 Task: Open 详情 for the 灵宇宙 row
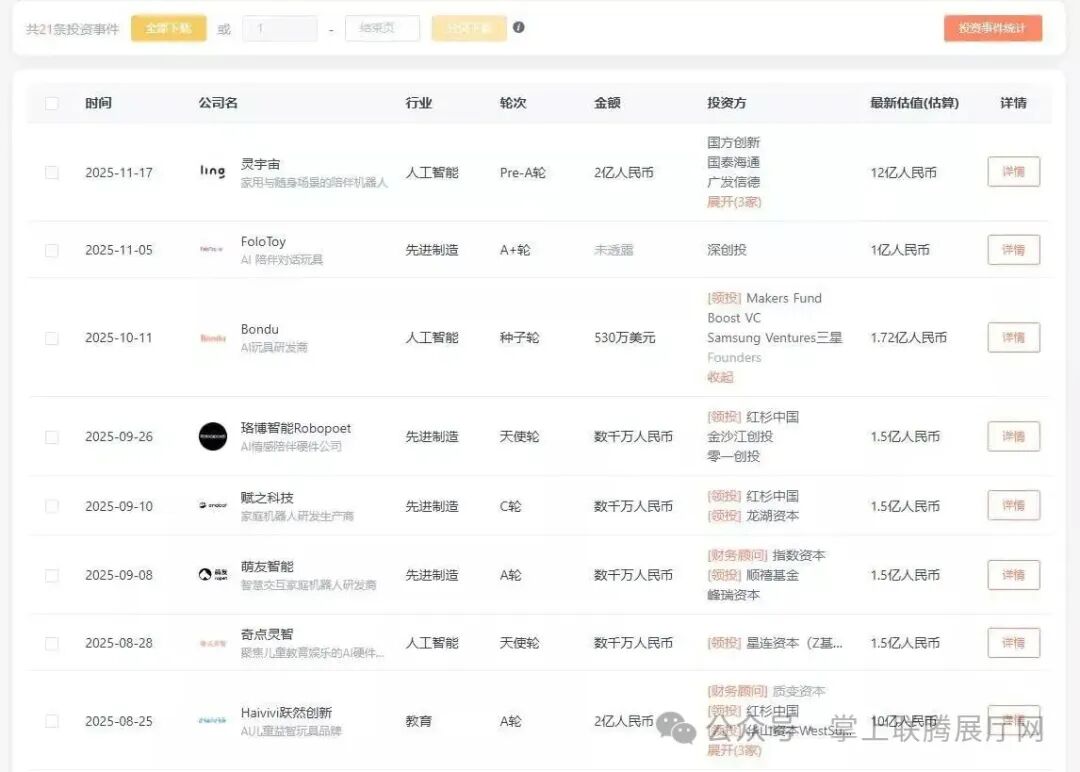[x=1013, y=171]
